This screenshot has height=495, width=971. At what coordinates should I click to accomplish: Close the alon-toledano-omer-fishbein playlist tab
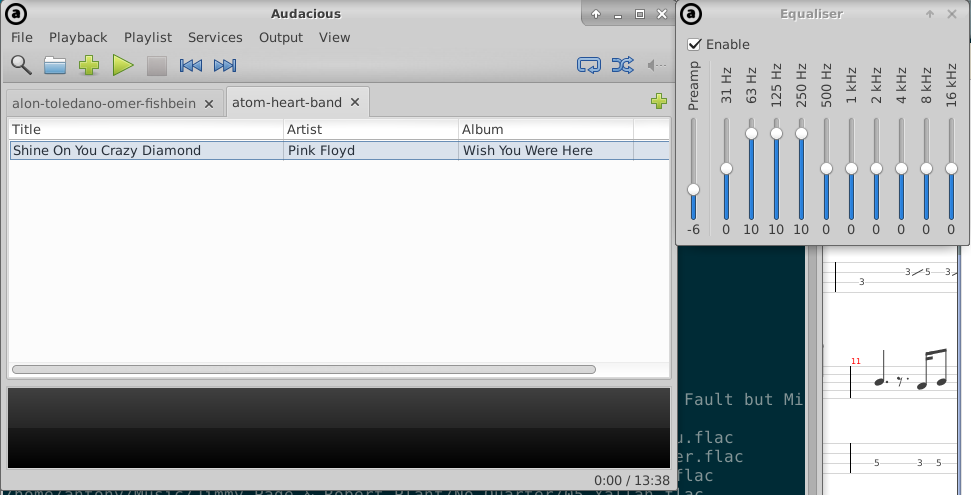click(x=209, y=103)
